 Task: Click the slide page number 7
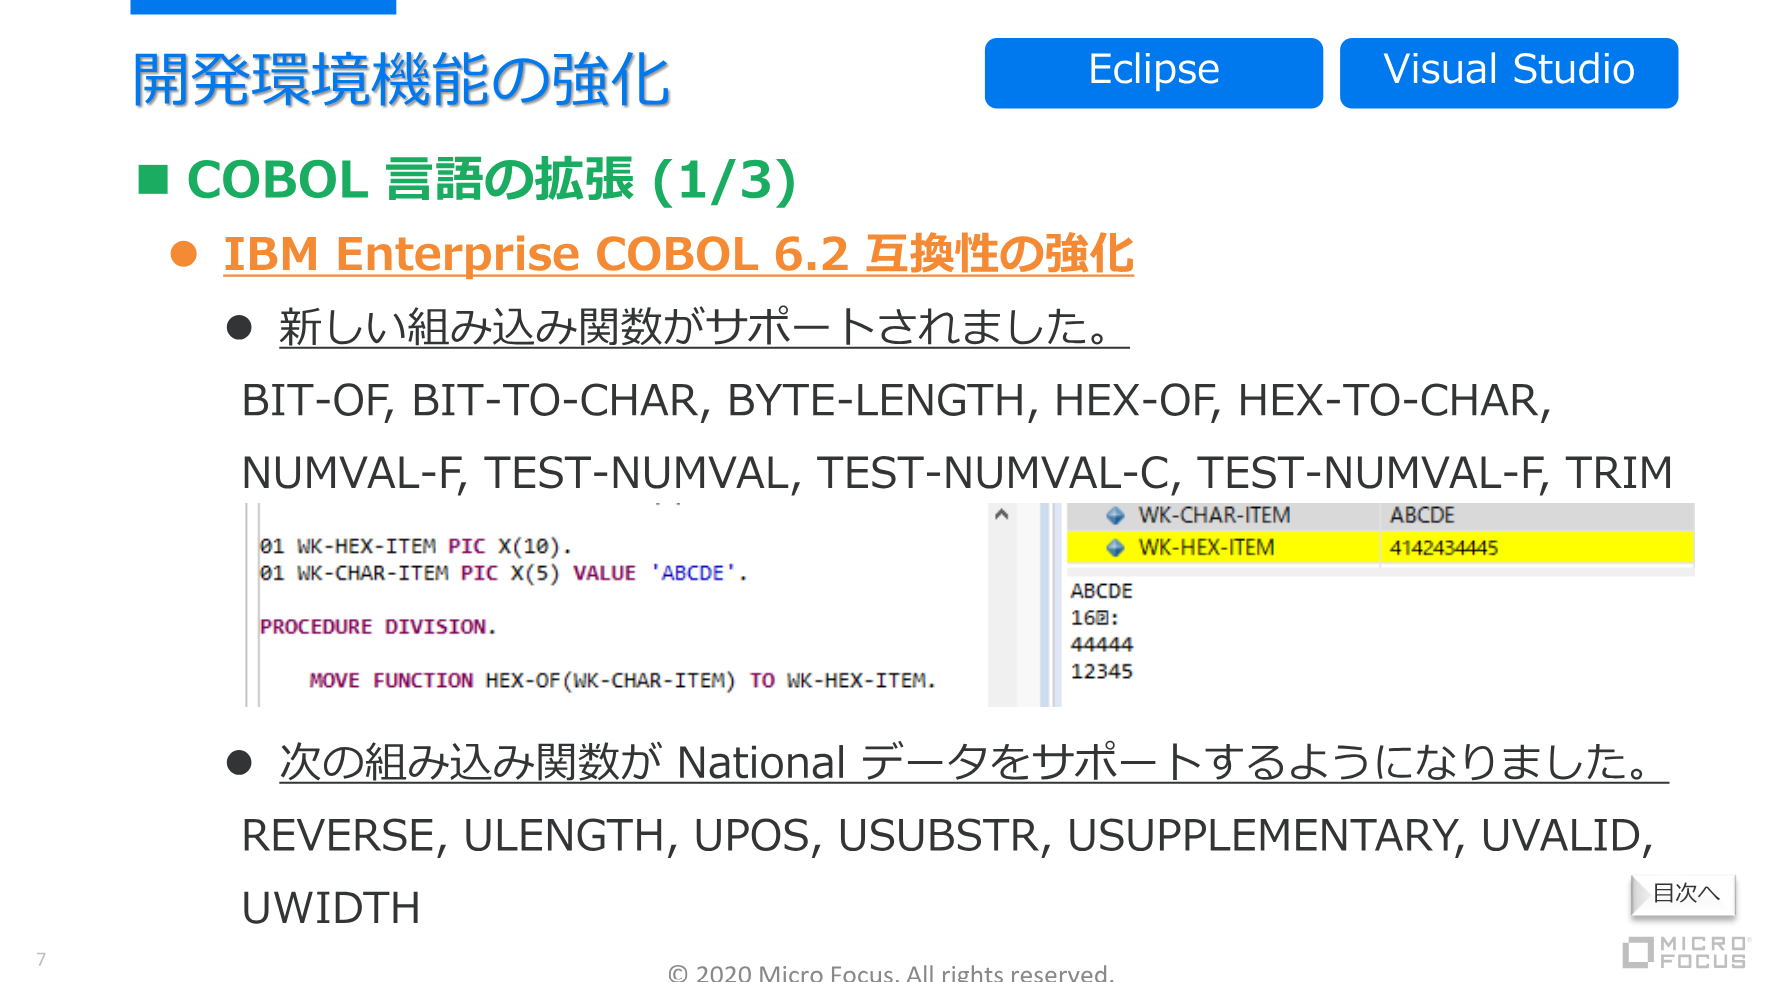pyautogui.click(x=41, y=959)
